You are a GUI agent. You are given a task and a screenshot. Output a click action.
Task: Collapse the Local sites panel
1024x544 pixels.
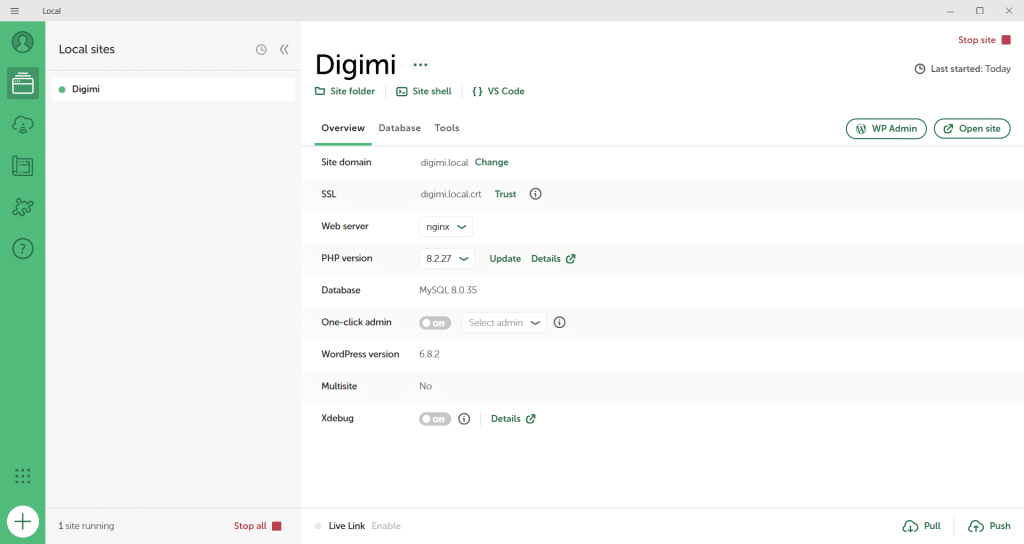coord(284,50)
